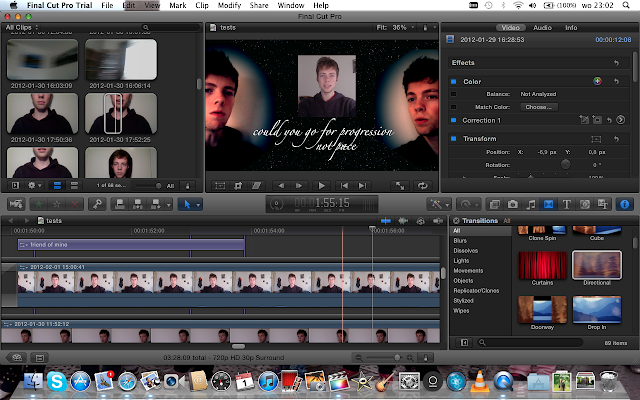The height and width of the screenshot is (400, 640).
Task: Open the edit mode dropdown arrow
Action: [x=169, y=204]
